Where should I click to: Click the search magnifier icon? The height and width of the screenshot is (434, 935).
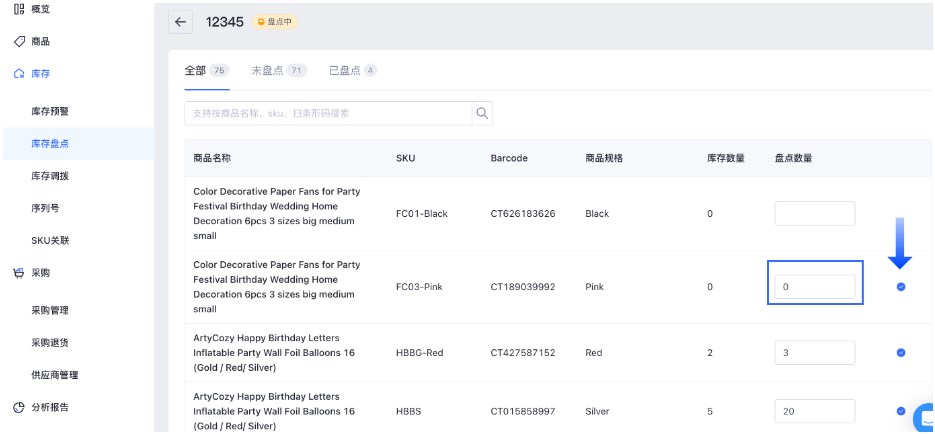pos(482,113)
